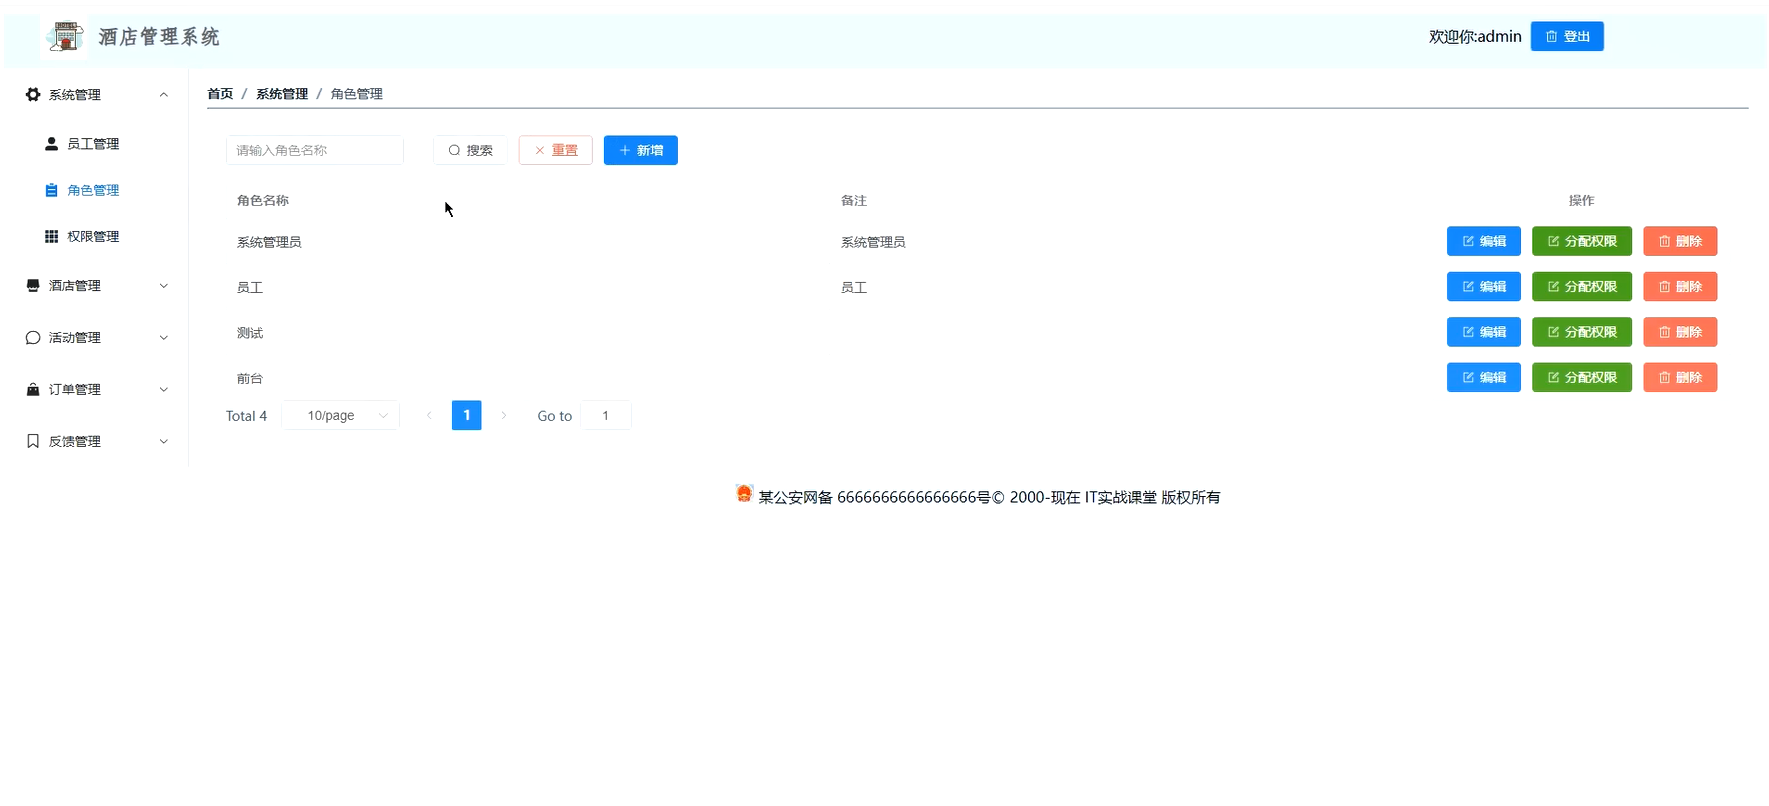Screen dimensions: 1769x806
Task: Click the shopping bag icon beside 订单管理
Action: click(33, 389)
